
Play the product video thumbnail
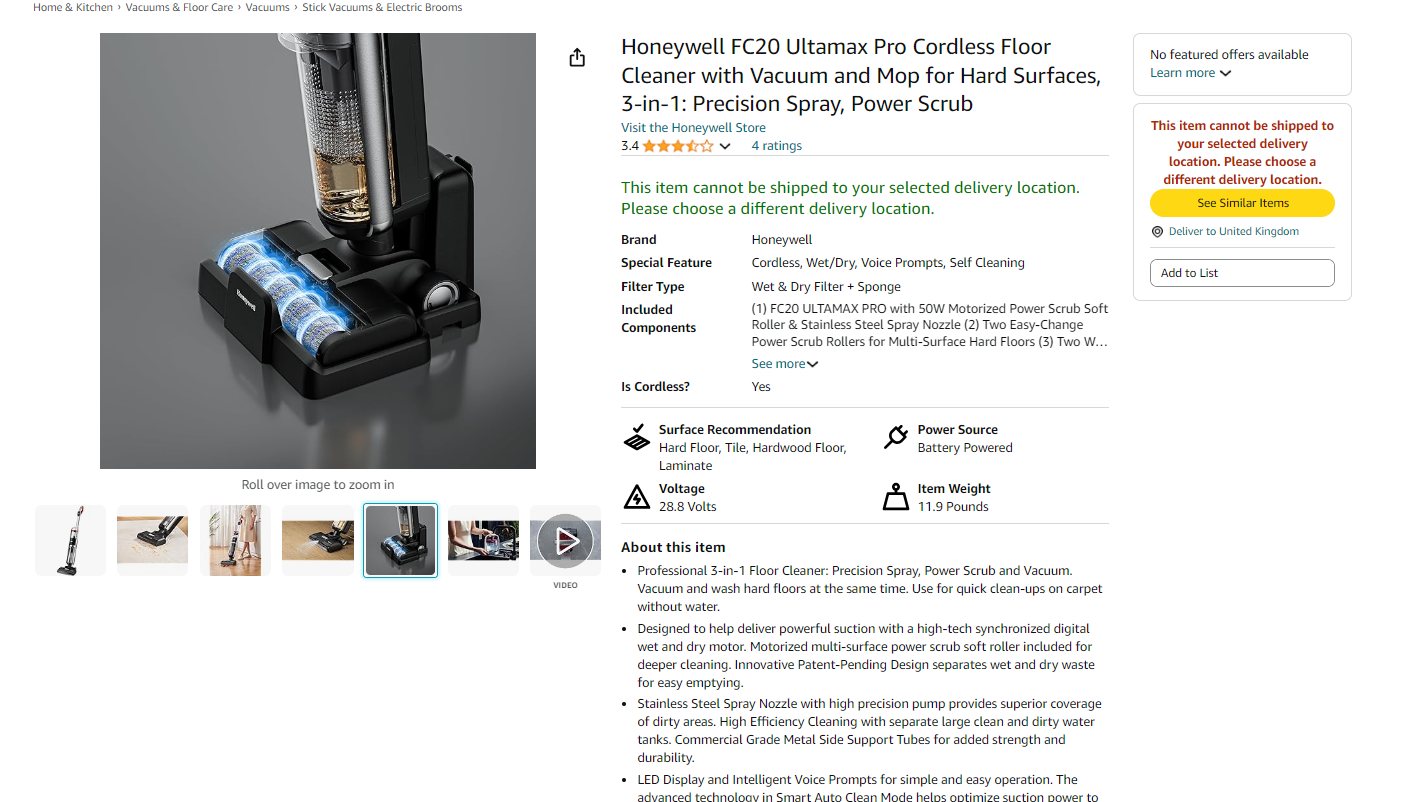coord(565,541)
